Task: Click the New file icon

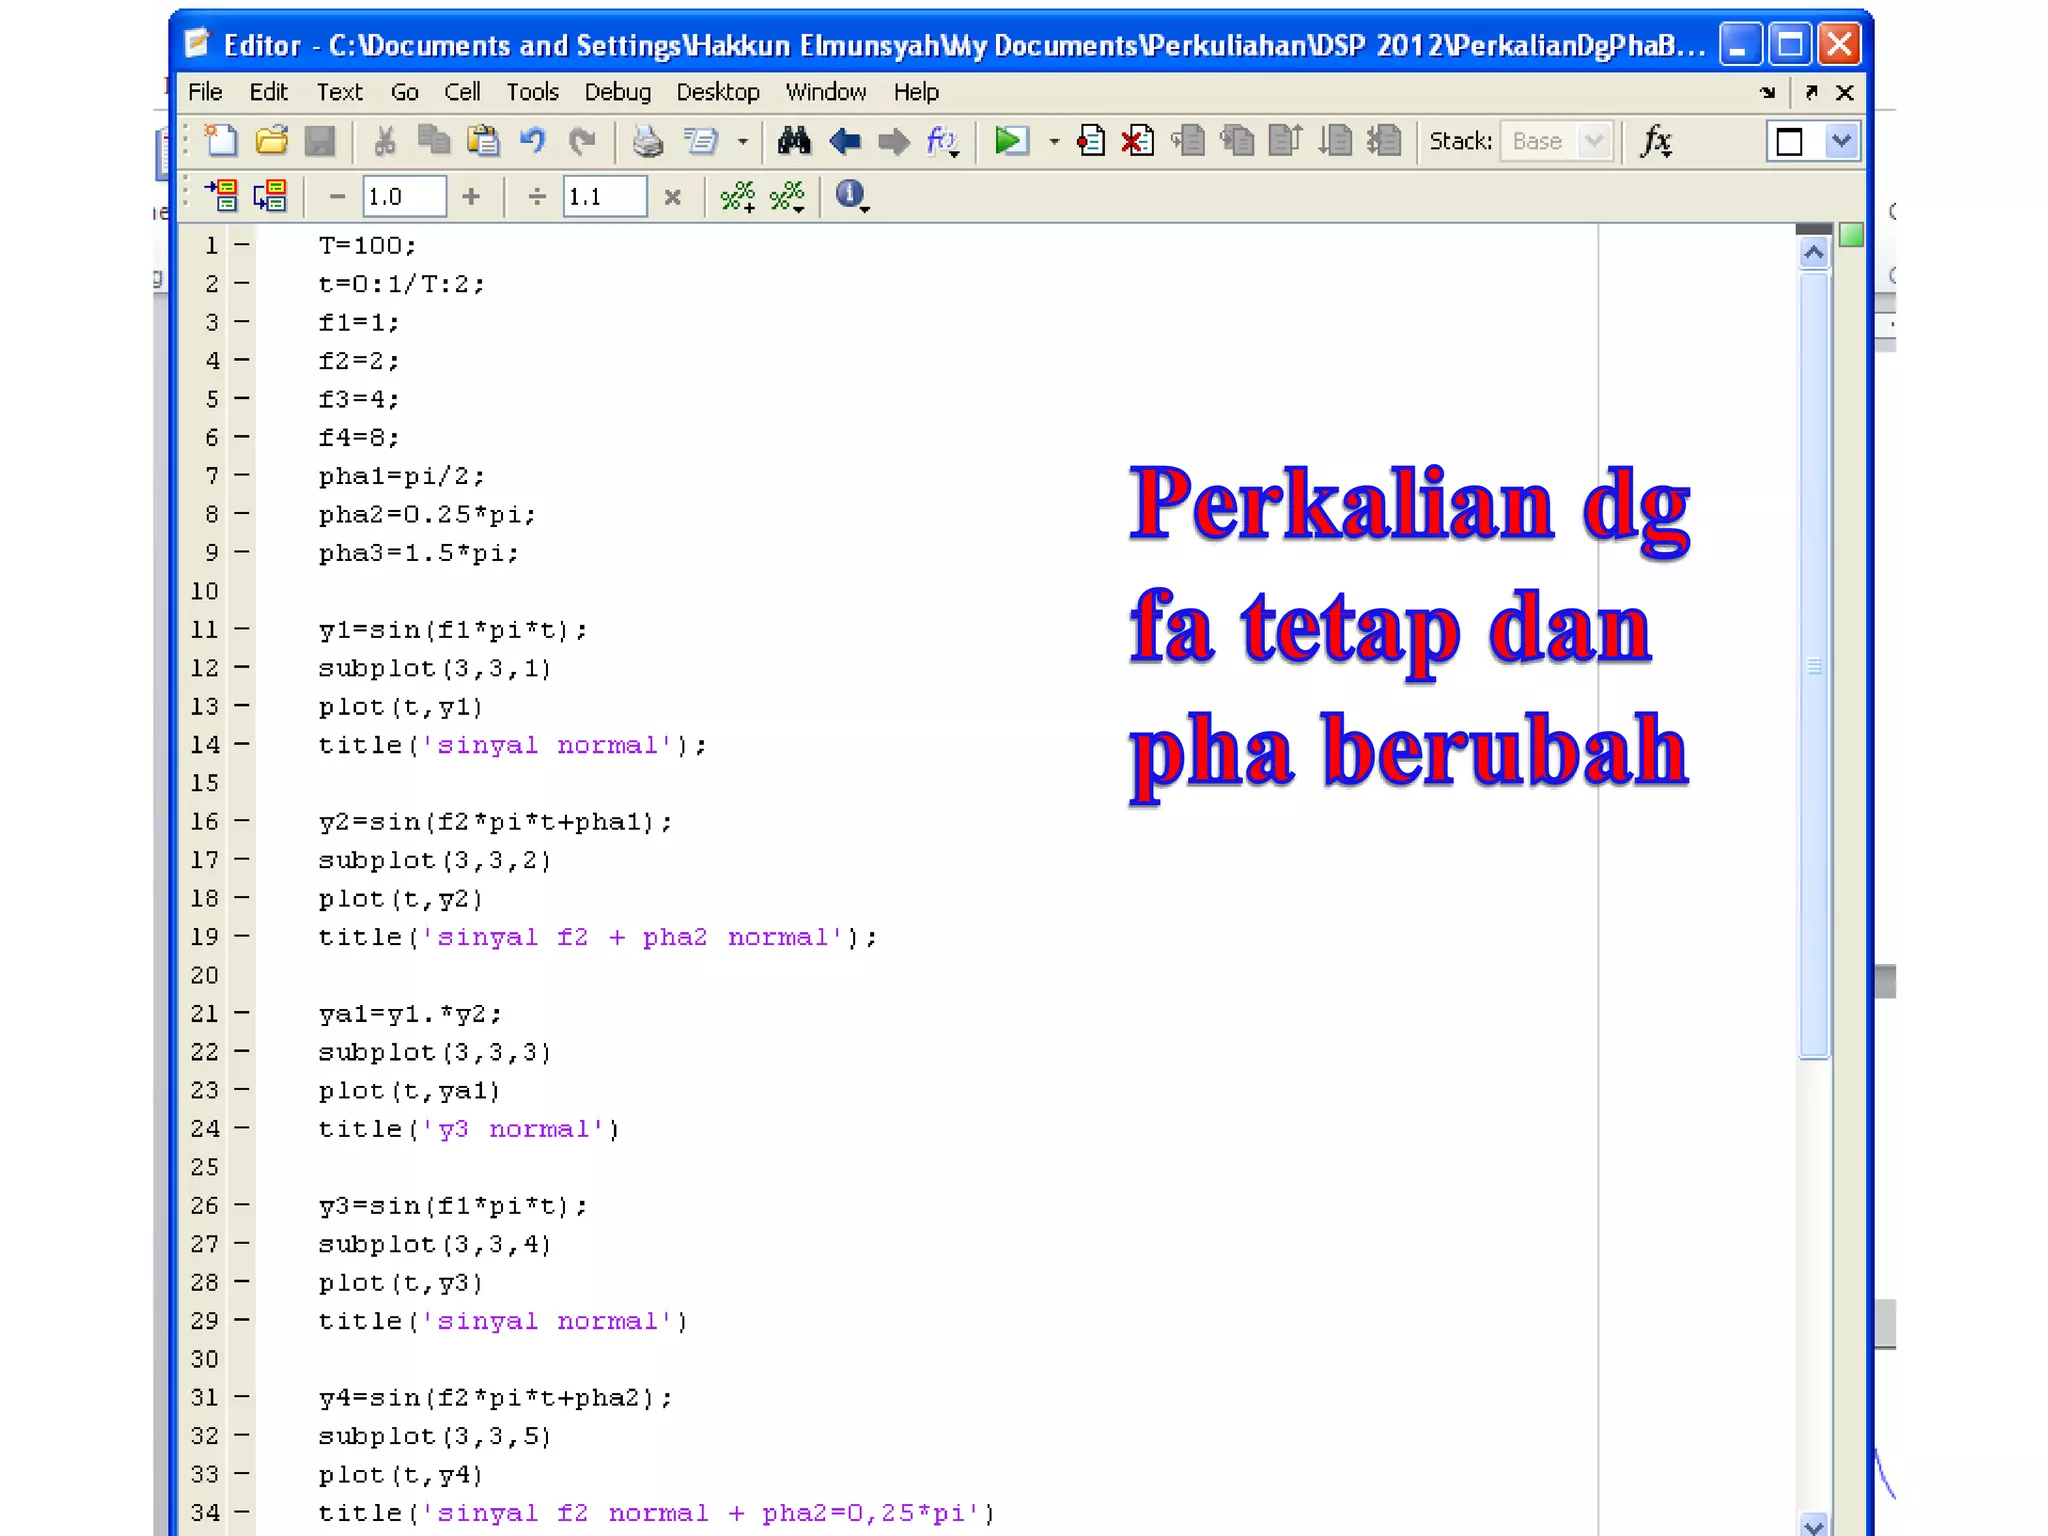Action: click(x=221, y=141)
